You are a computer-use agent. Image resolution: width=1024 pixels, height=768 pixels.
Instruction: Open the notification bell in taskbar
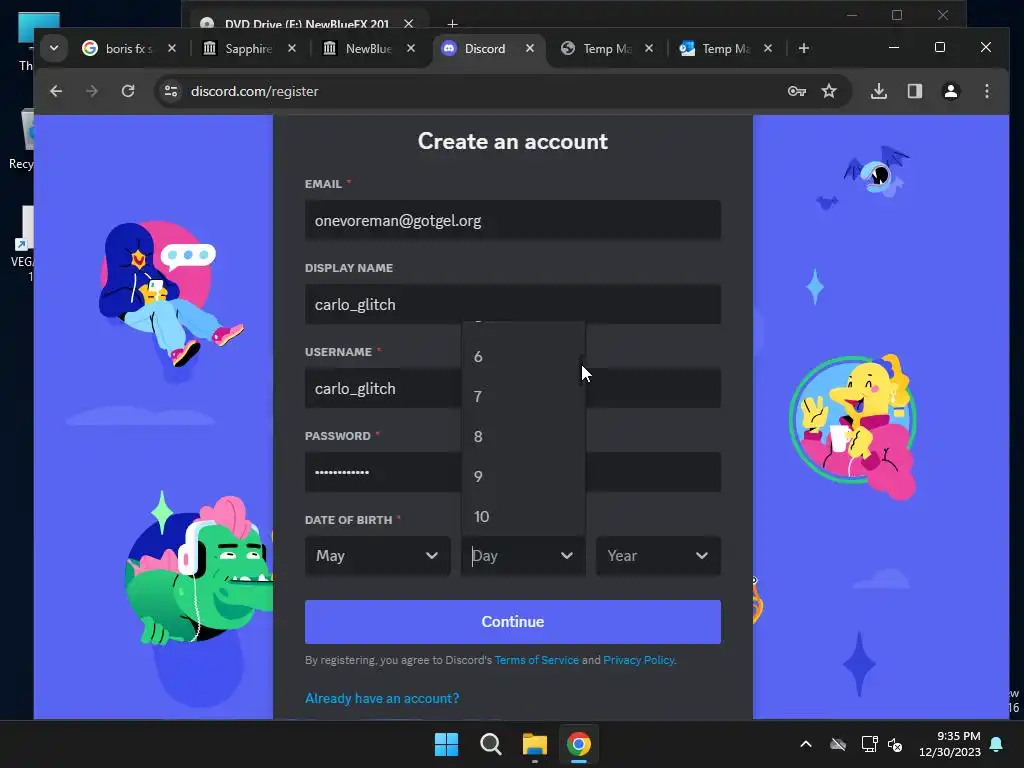pyautogui.click(x=997, y=744)
